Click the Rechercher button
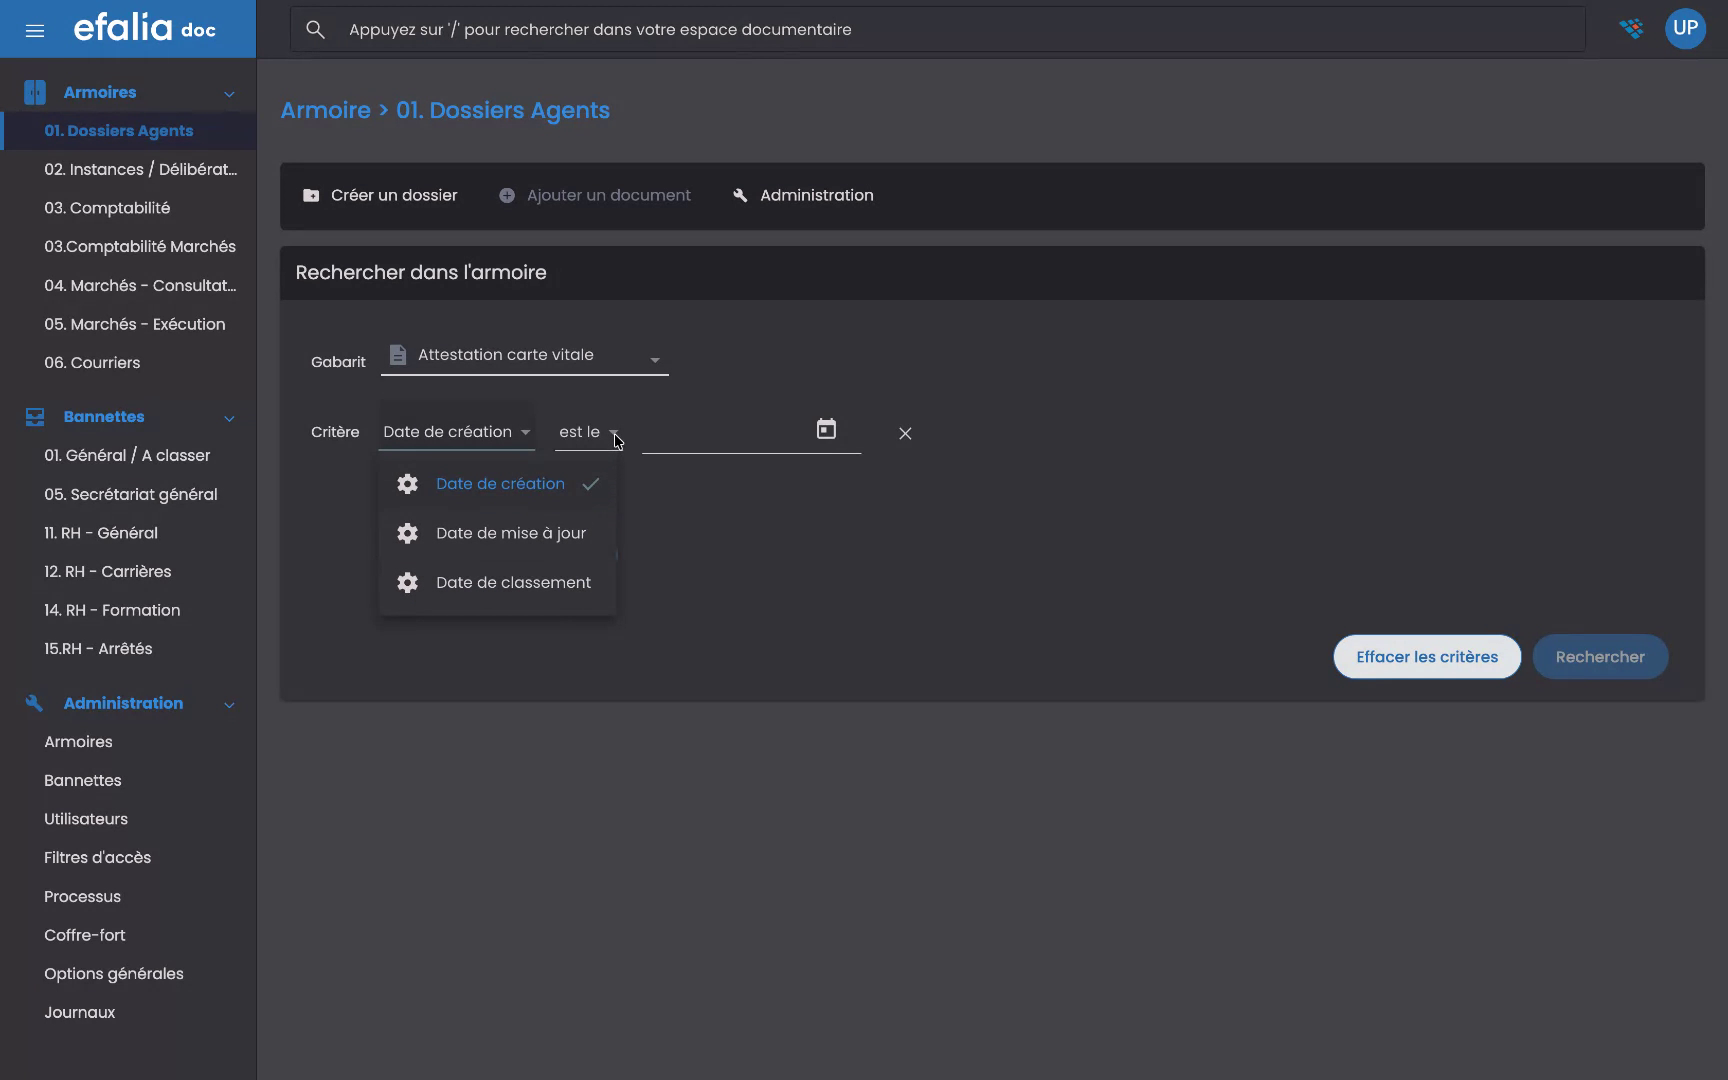Viewport: 1728px width, 1080px height. point(1599,657)
